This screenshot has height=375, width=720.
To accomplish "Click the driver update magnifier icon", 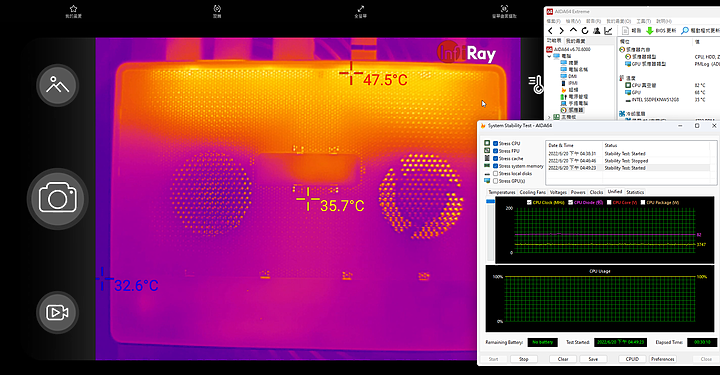I will [x=685, y=31].
